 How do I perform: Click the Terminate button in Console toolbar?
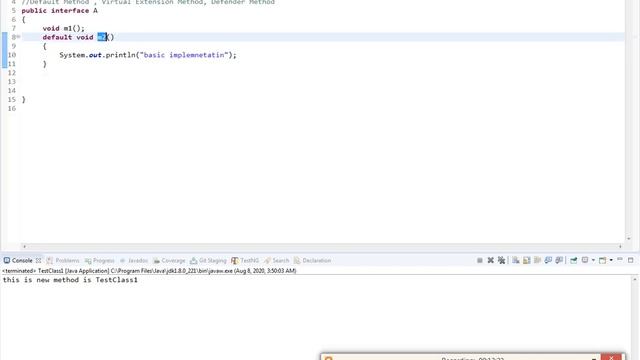480,260
